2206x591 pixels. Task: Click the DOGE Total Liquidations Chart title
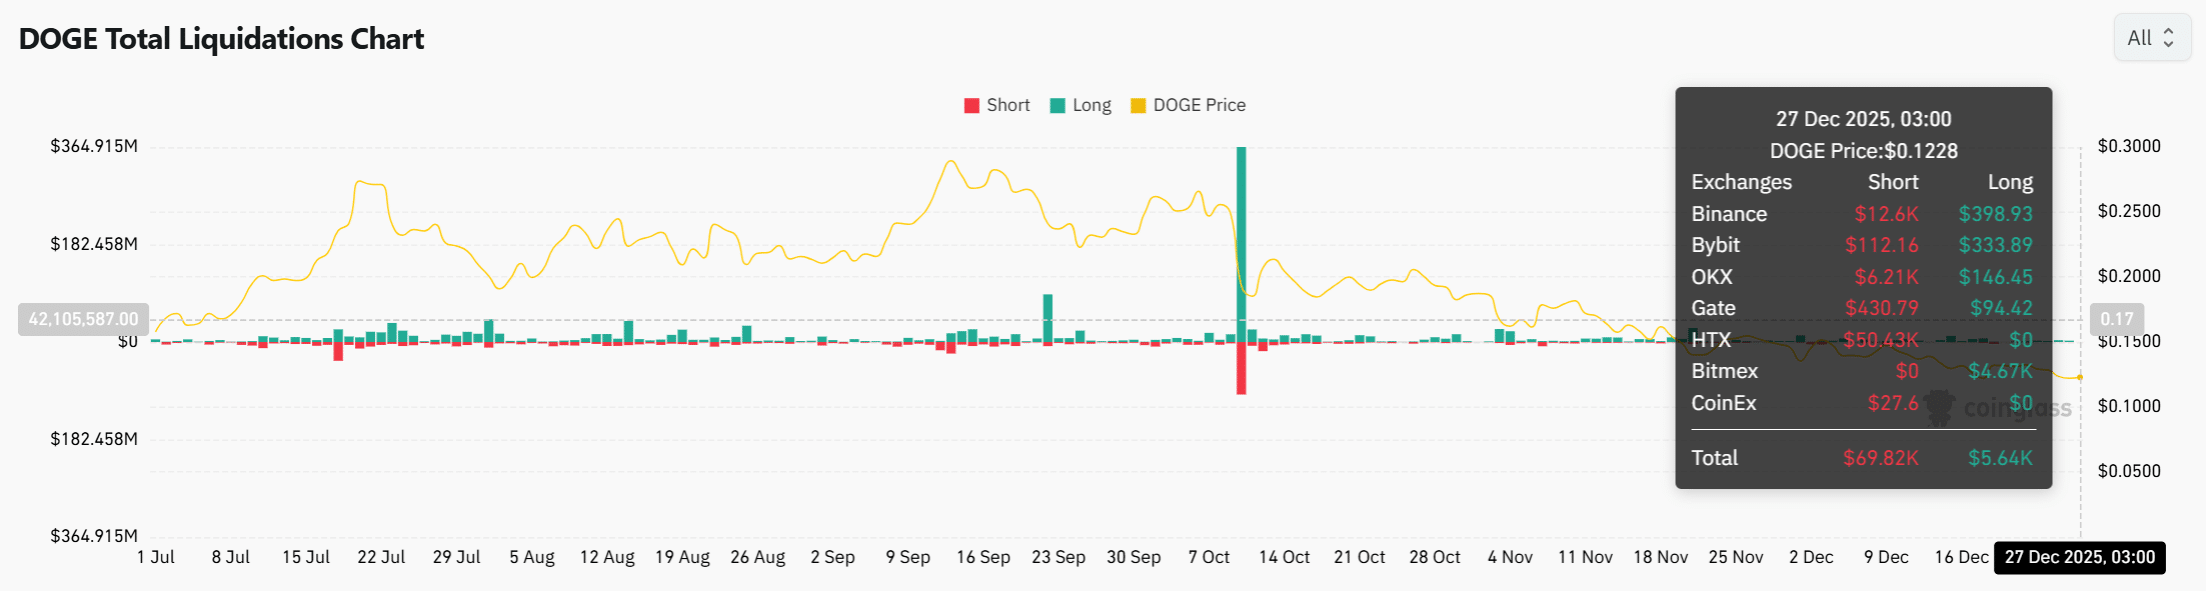[x=221, y=39]
